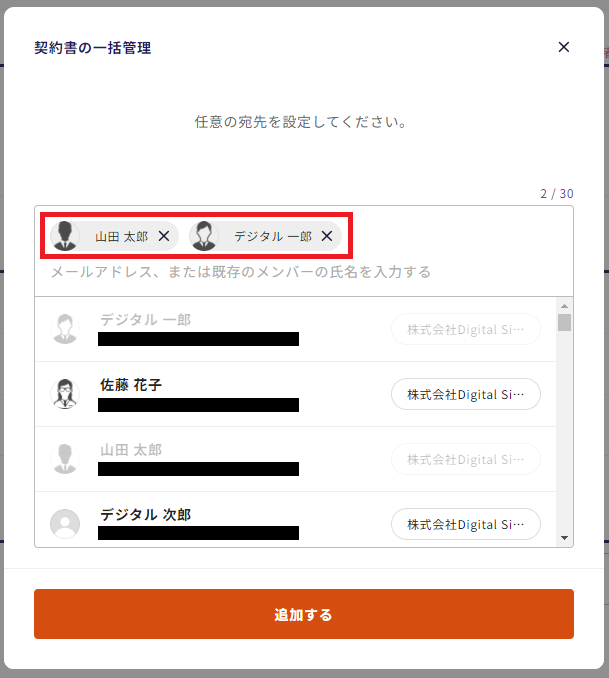Remove the 山田 太郎 chip with its X
The width and height of the screenshot is (609, 678).
click(x=164, y=236)
